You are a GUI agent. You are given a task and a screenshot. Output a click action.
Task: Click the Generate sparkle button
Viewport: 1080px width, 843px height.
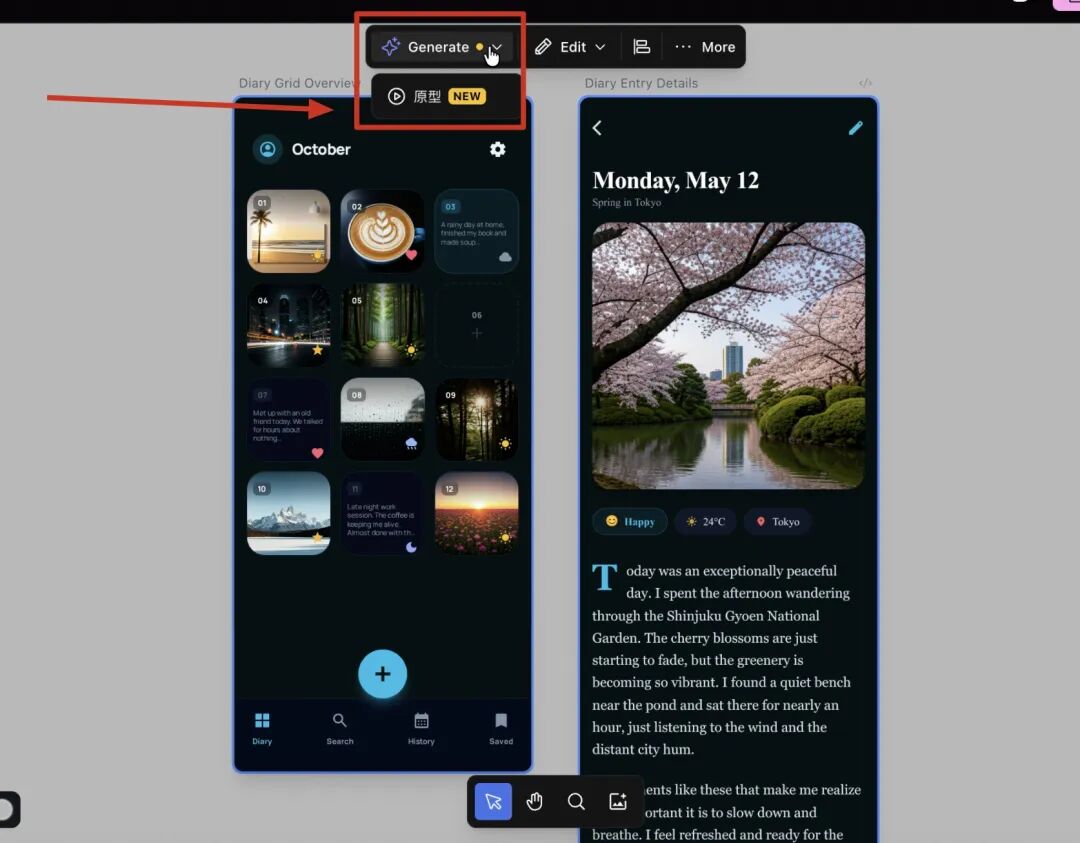point(424,47)
